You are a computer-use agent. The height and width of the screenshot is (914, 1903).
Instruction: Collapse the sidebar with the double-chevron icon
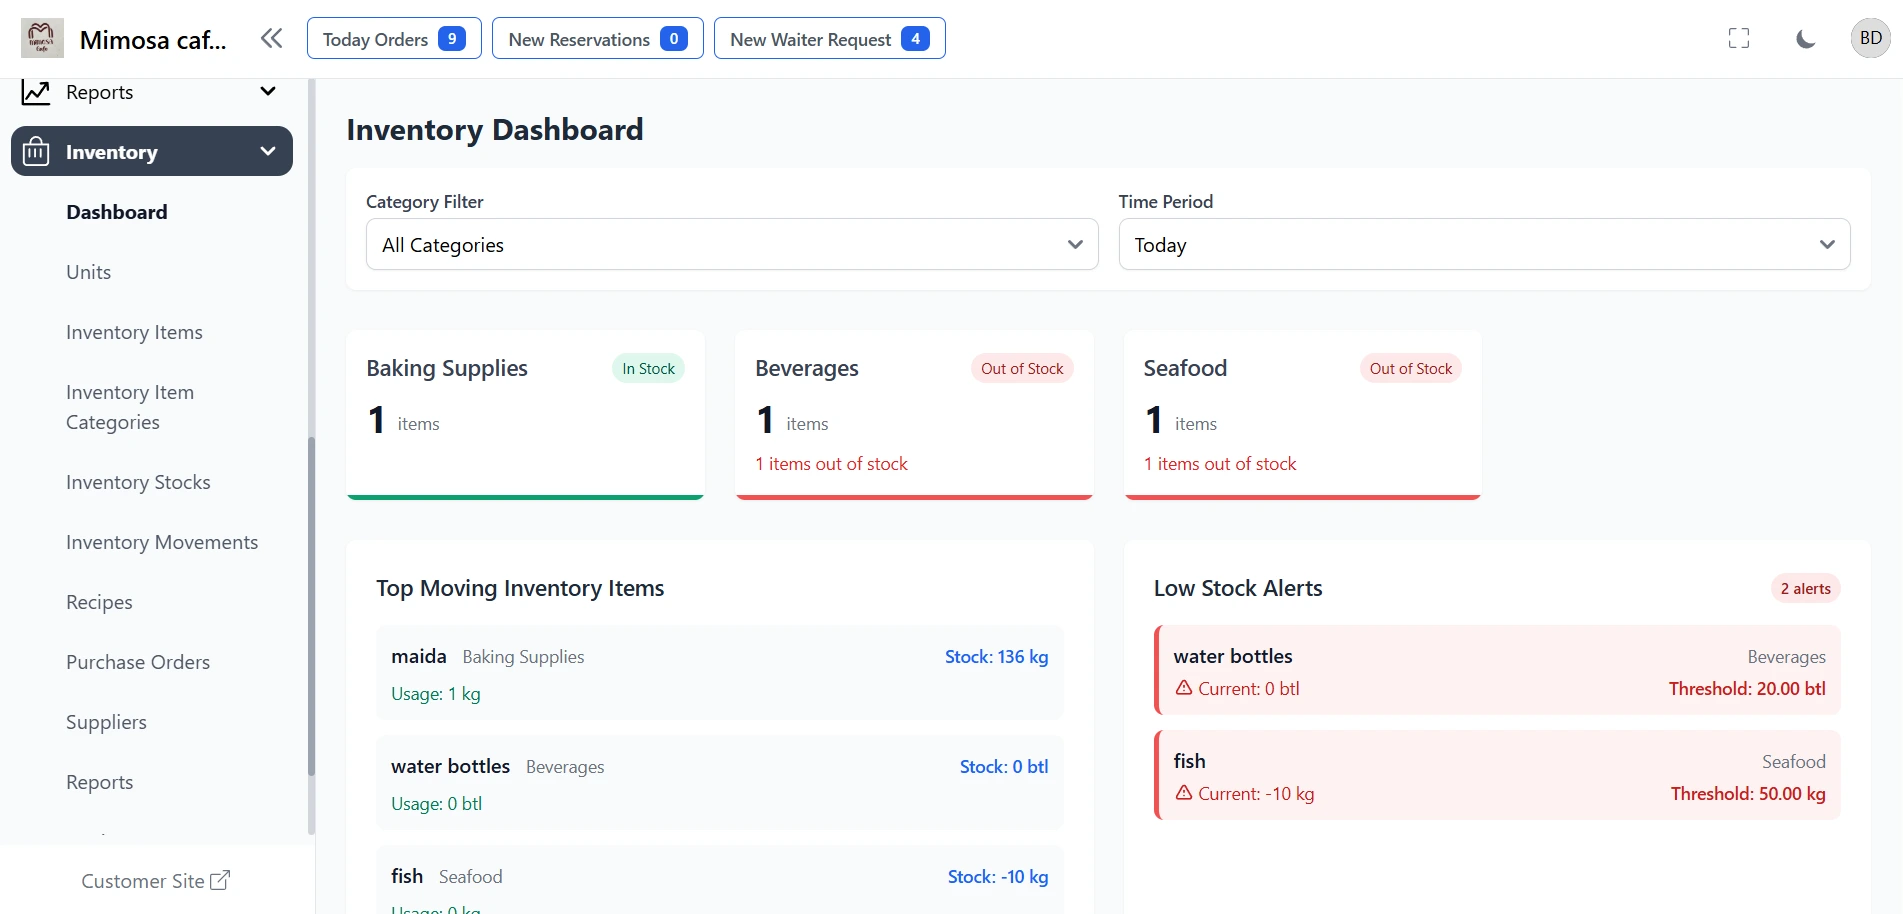click(x=271, y=38)
